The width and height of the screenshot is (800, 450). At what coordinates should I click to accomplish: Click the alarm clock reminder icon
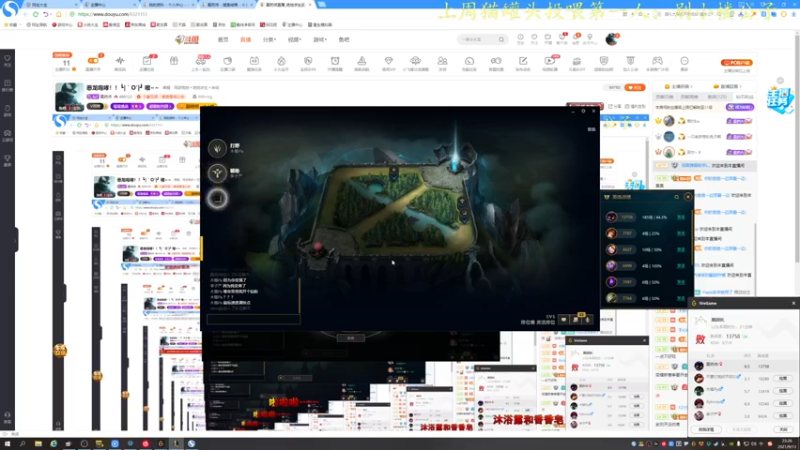335,61
